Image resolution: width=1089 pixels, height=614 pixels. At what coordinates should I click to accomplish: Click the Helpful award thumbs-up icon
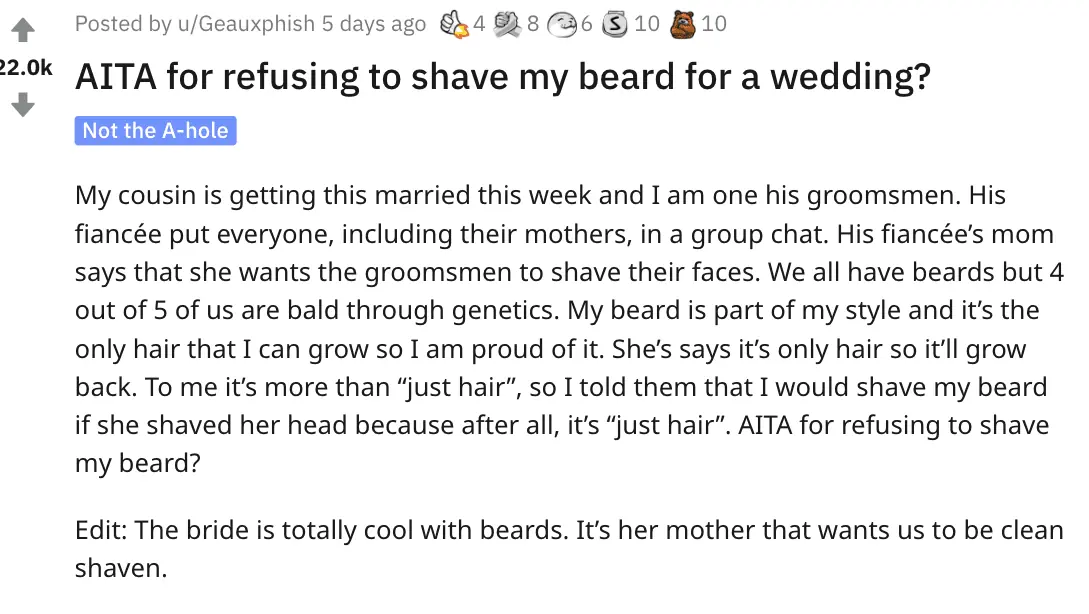click(456, 23)
